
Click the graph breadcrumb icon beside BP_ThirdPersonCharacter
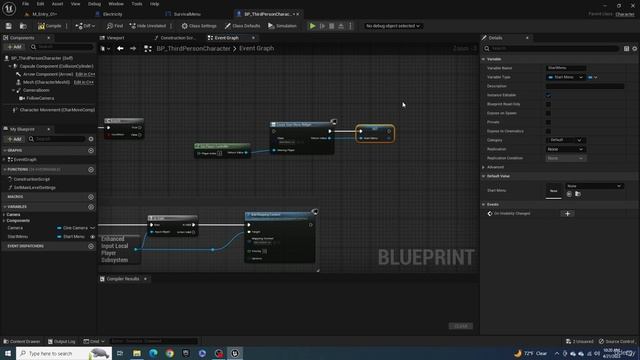point(148,48)
